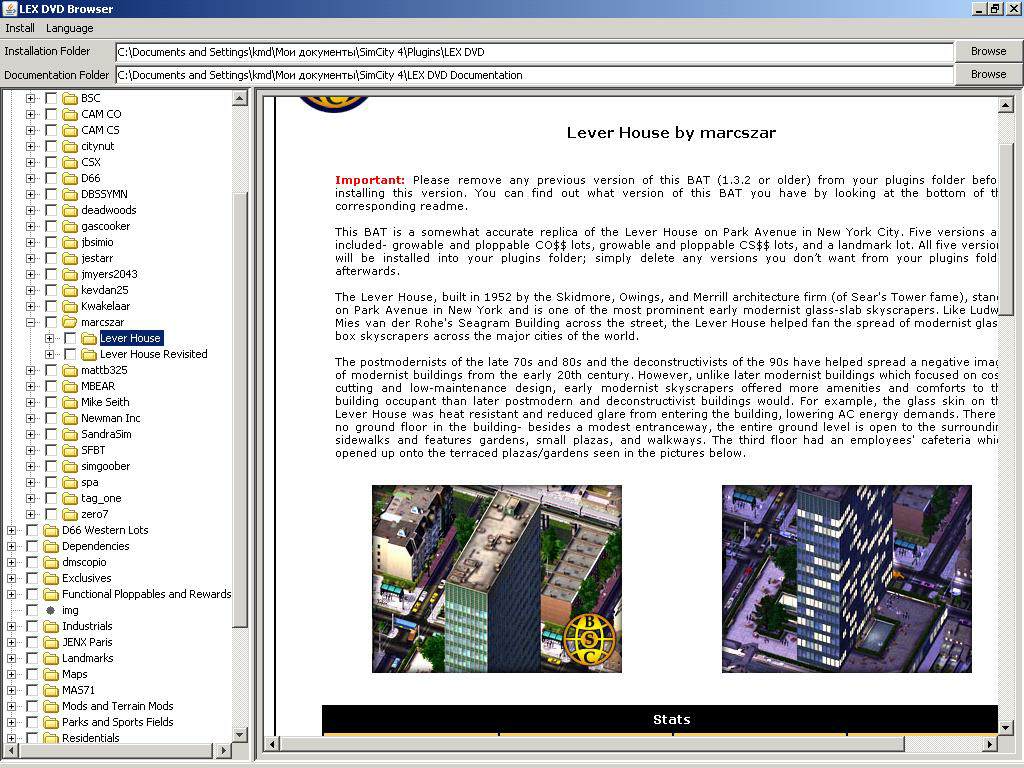Click the folder icon beside Landmarks
Screen dimensions: 1024x768
(51, 658)
